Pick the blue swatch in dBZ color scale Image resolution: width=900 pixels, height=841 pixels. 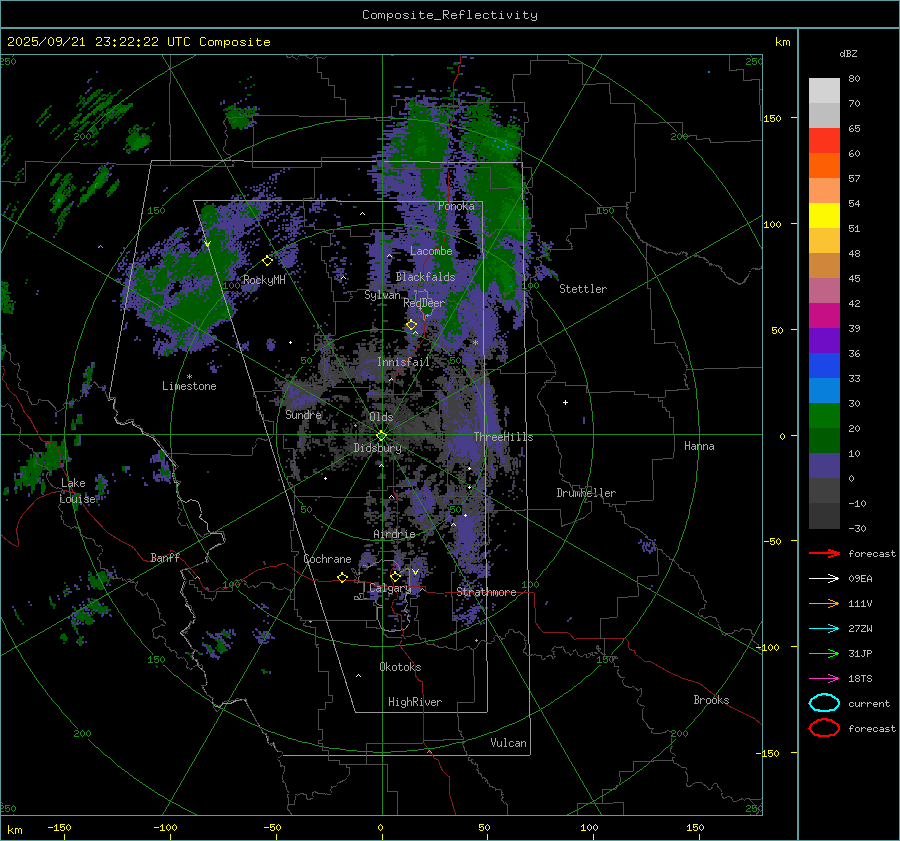(x=824, y=365)
